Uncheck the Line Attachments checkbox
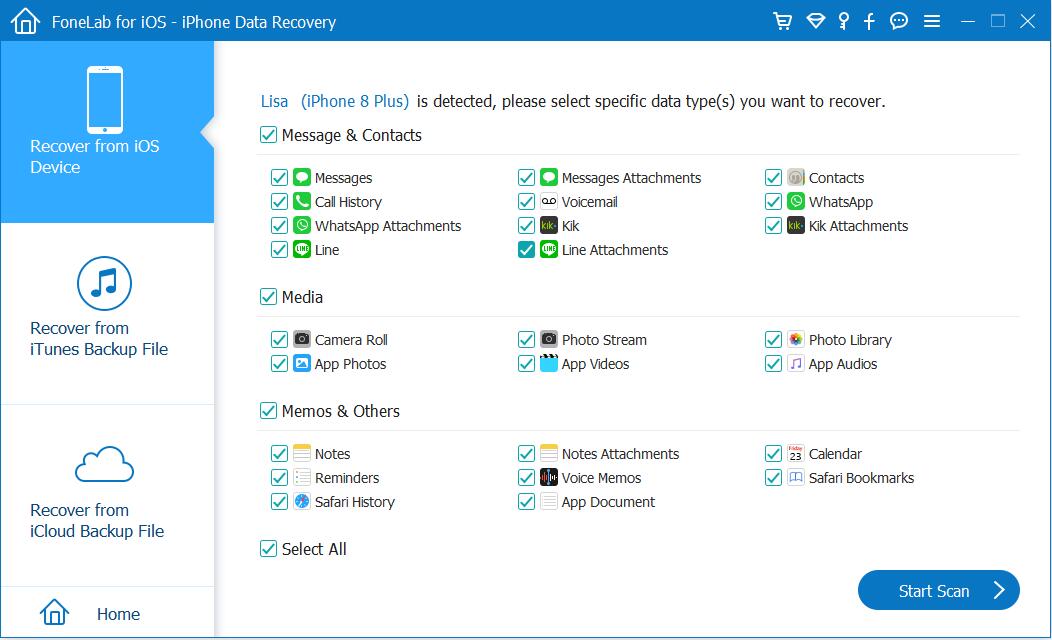Image resolution: width=1052 pixels, height=640 pixels. (526, 250)
